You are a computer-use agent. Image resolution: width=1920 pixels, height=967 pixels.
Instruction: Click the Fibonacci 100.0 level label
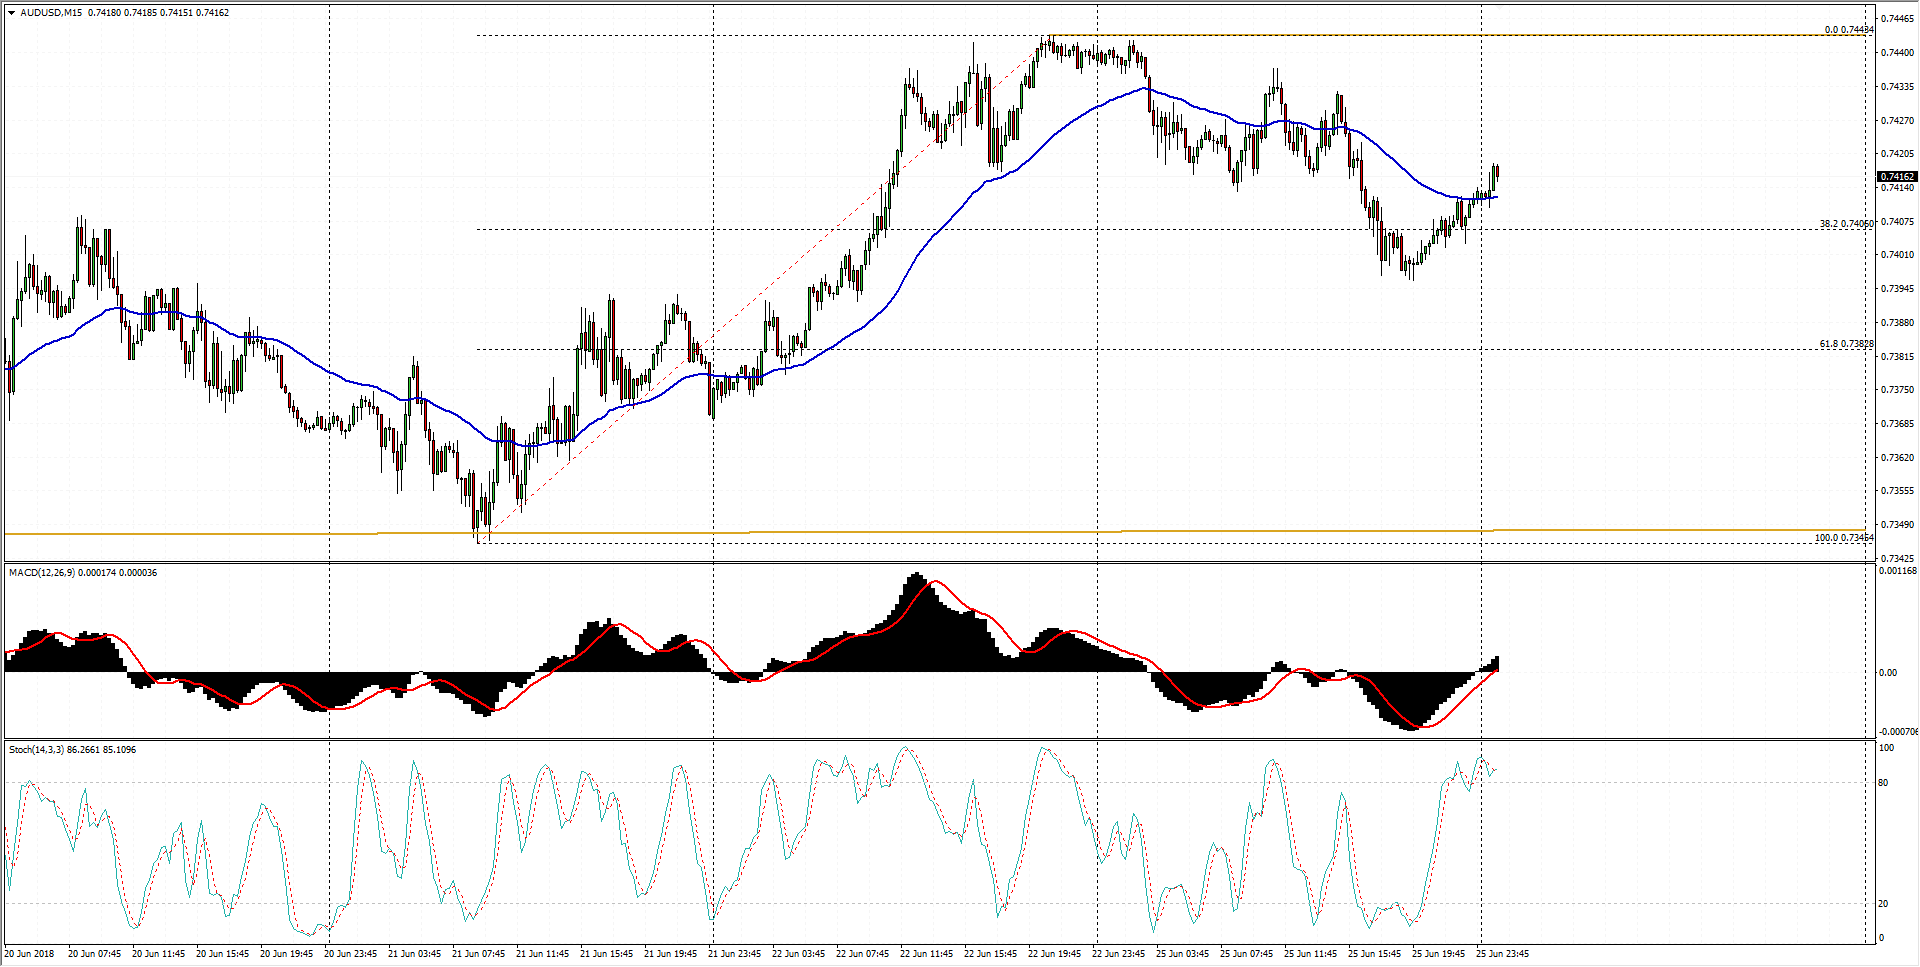click(x=1843, y=538)
